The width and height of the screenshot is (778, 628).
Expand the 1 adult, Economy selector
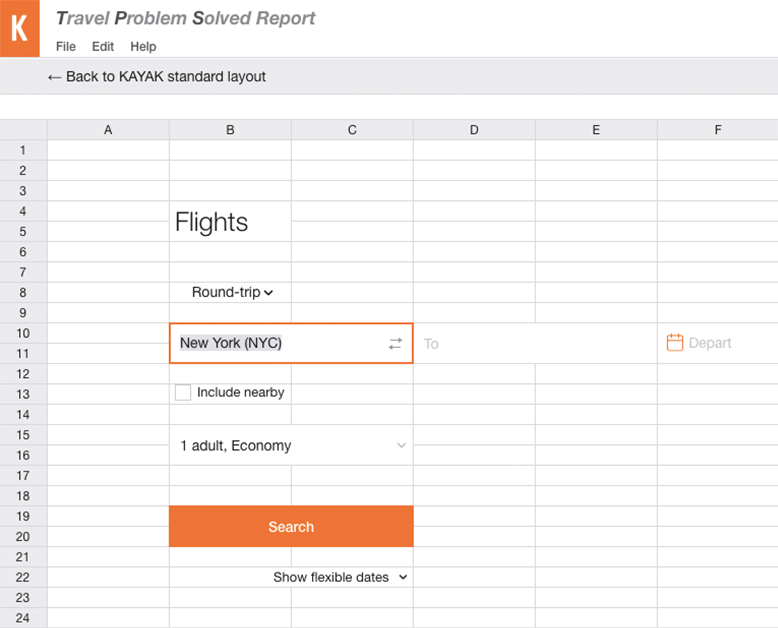[291, 445]
